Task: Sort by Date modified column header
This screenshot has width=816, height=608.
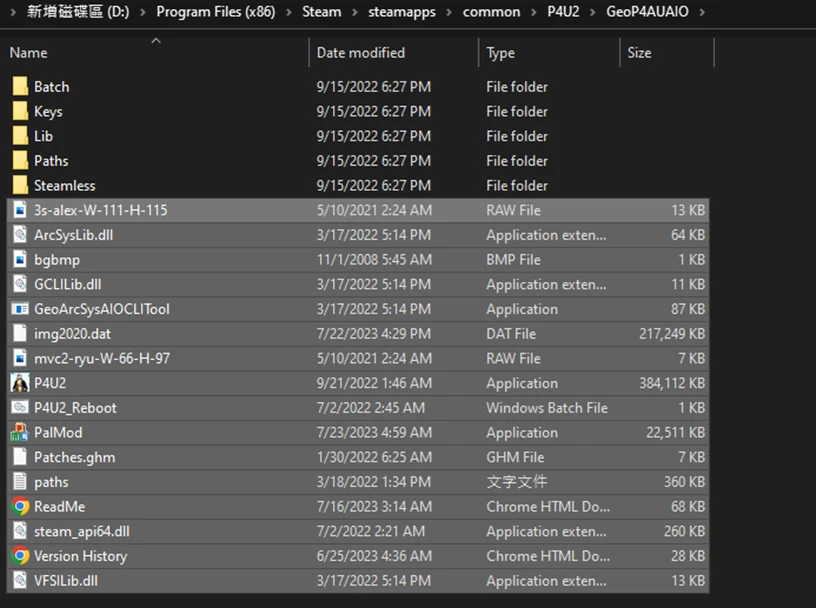Action: pyautogui.click(x=361, y=53)
